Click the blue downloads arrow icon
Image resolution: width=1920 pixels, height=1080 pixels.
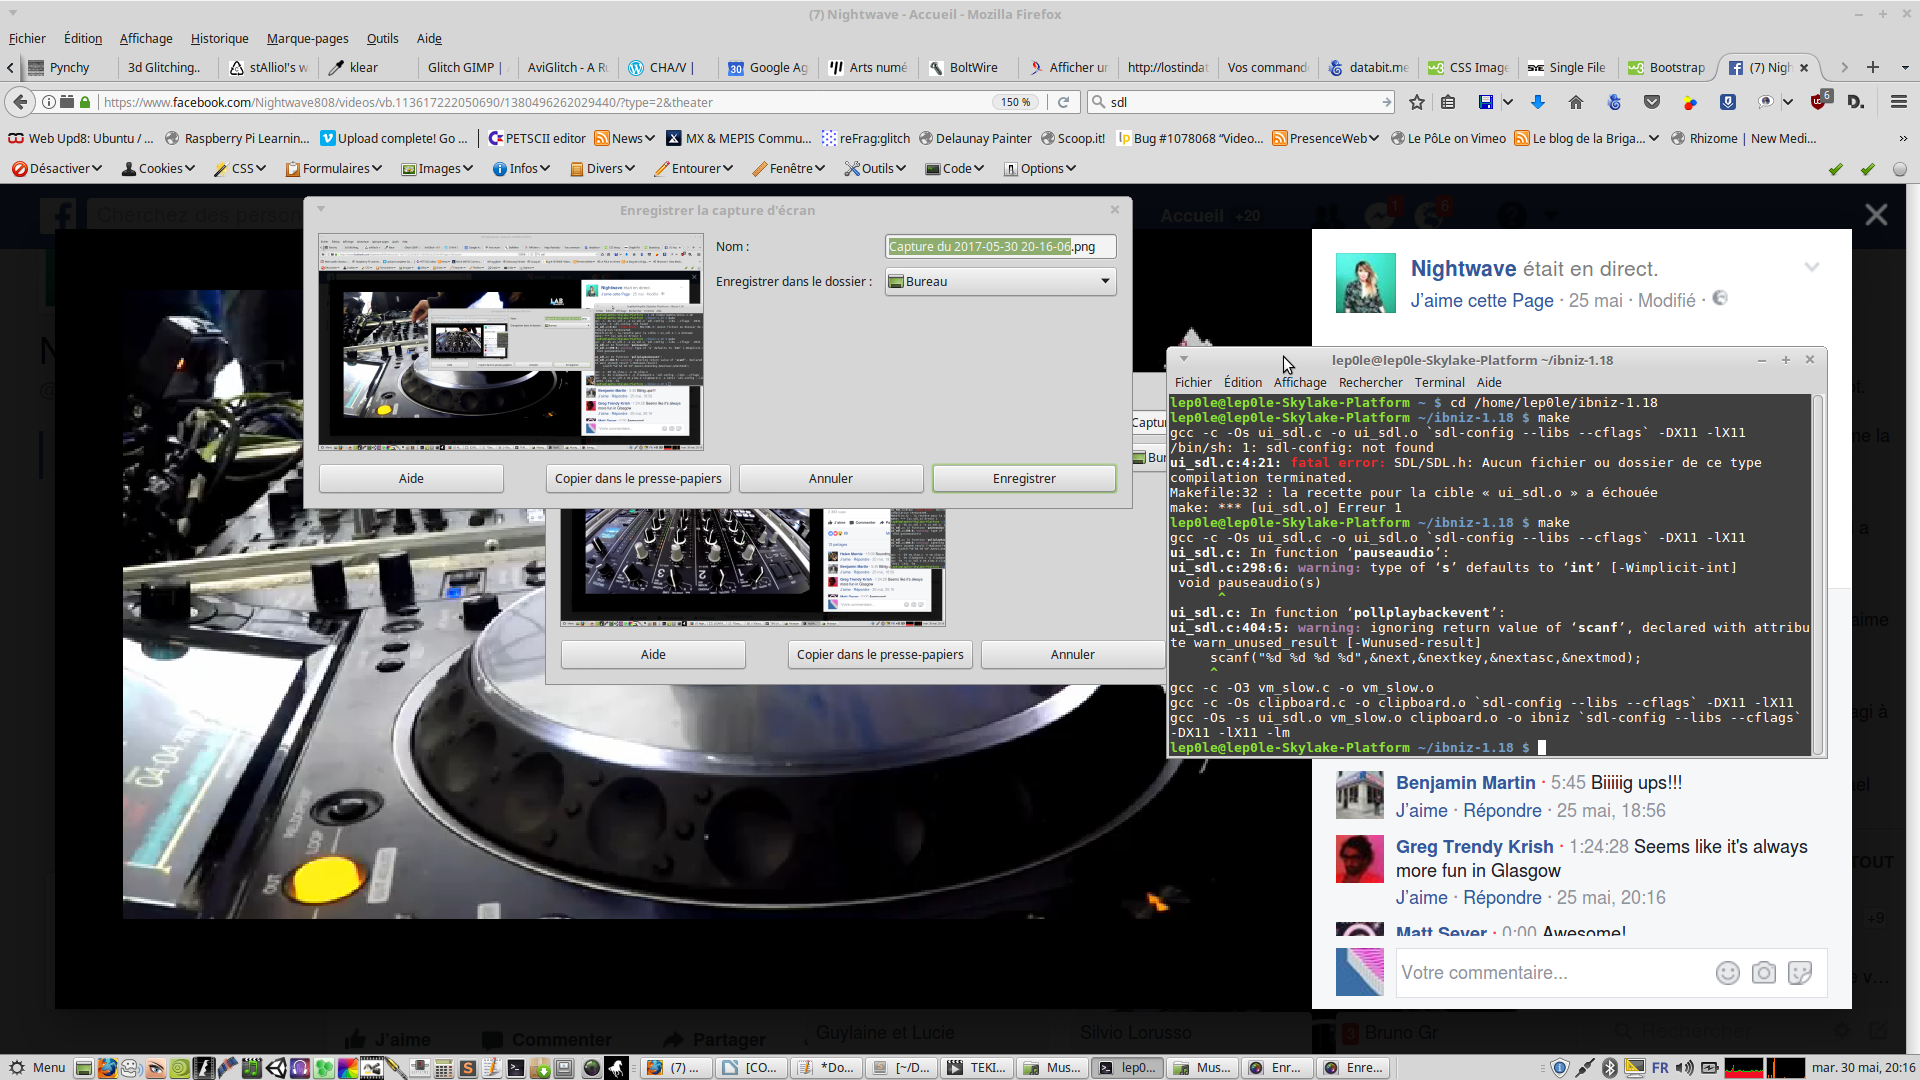click(1538, 102)
